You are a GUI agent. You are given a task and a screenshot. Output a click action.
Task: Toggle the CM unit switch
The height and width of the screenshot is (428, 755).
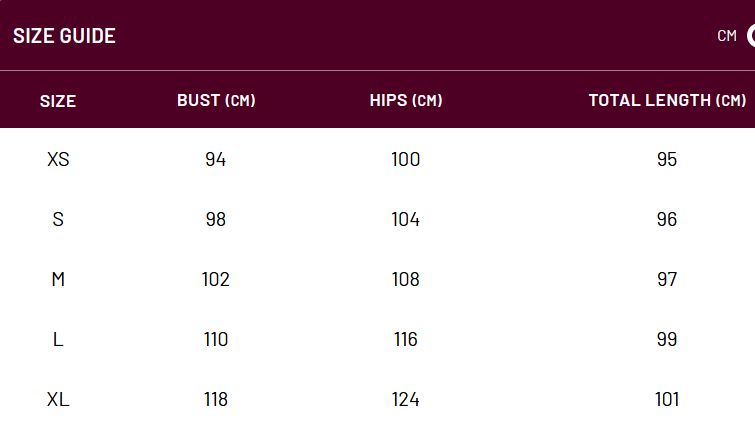[751, 36]
